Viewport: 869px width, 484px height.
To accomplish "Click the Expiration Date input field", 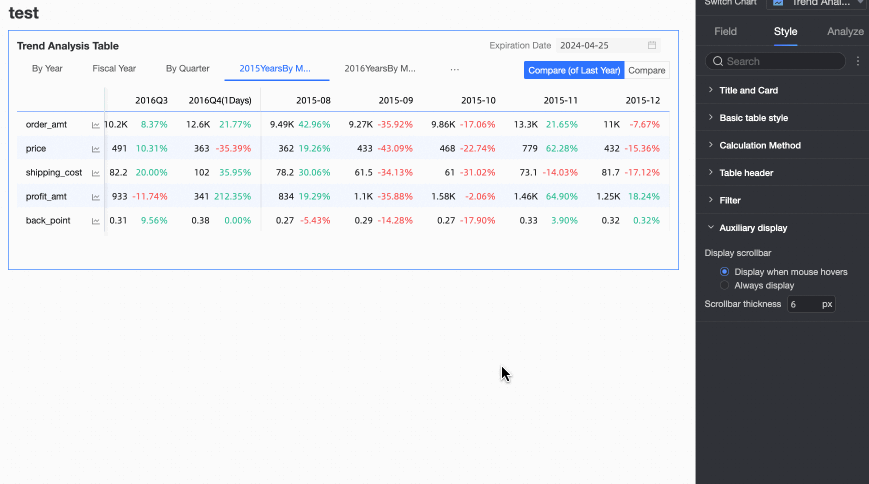I will [x=608, y=45].
